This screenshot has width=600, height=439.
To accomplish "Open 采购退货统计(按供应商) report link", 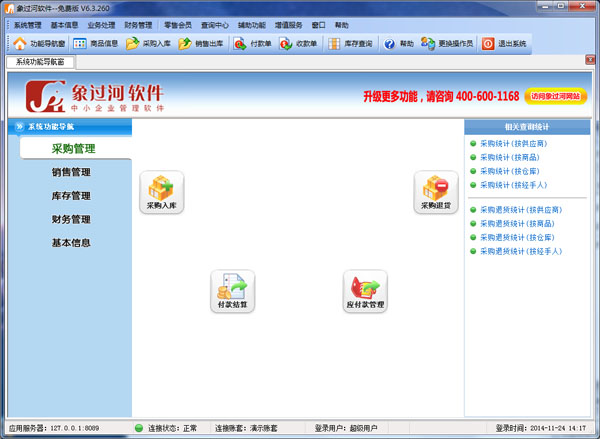I will pos(521,210).
